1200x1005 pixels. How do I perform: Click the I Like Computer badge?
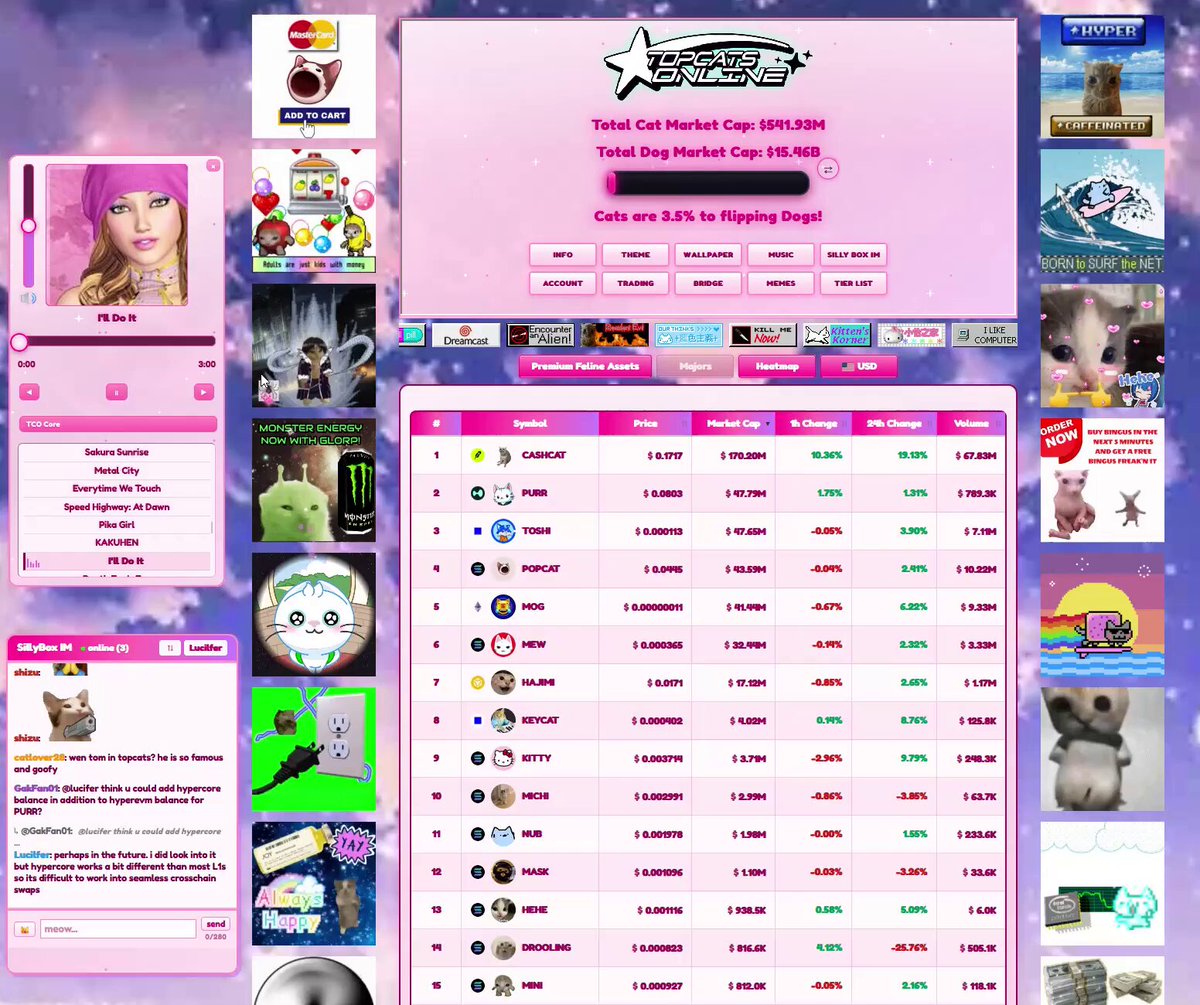pos(985,335)
